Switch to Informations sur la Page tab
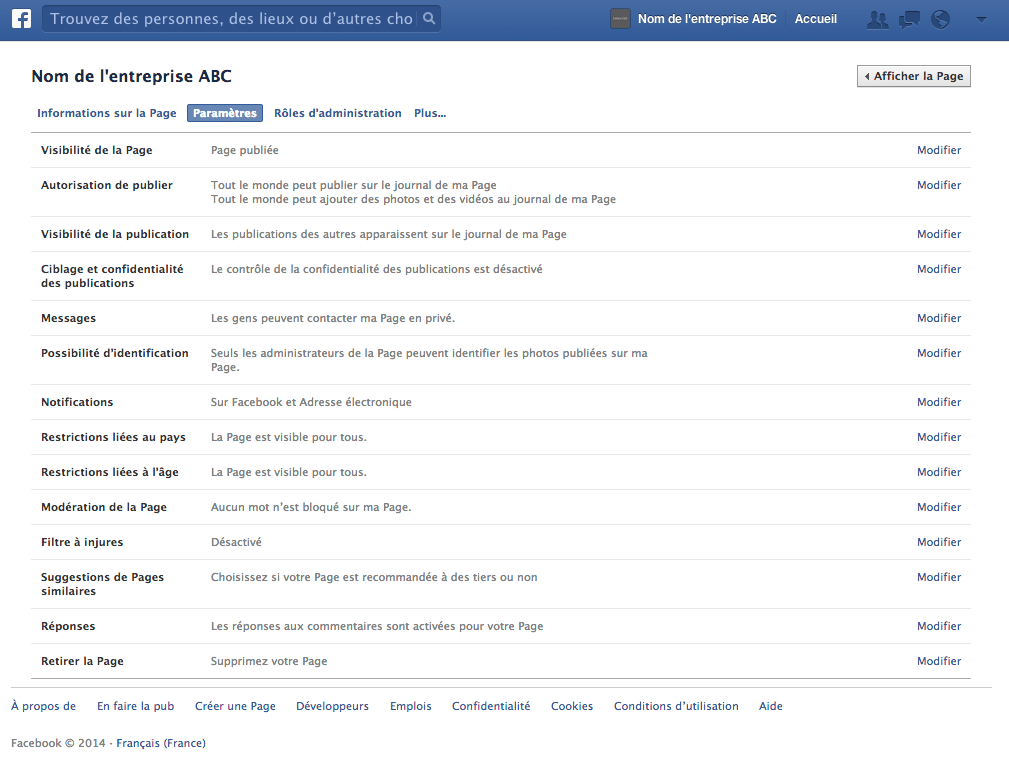The width and height of the screenshot is (1009, 758). [107, 113]
